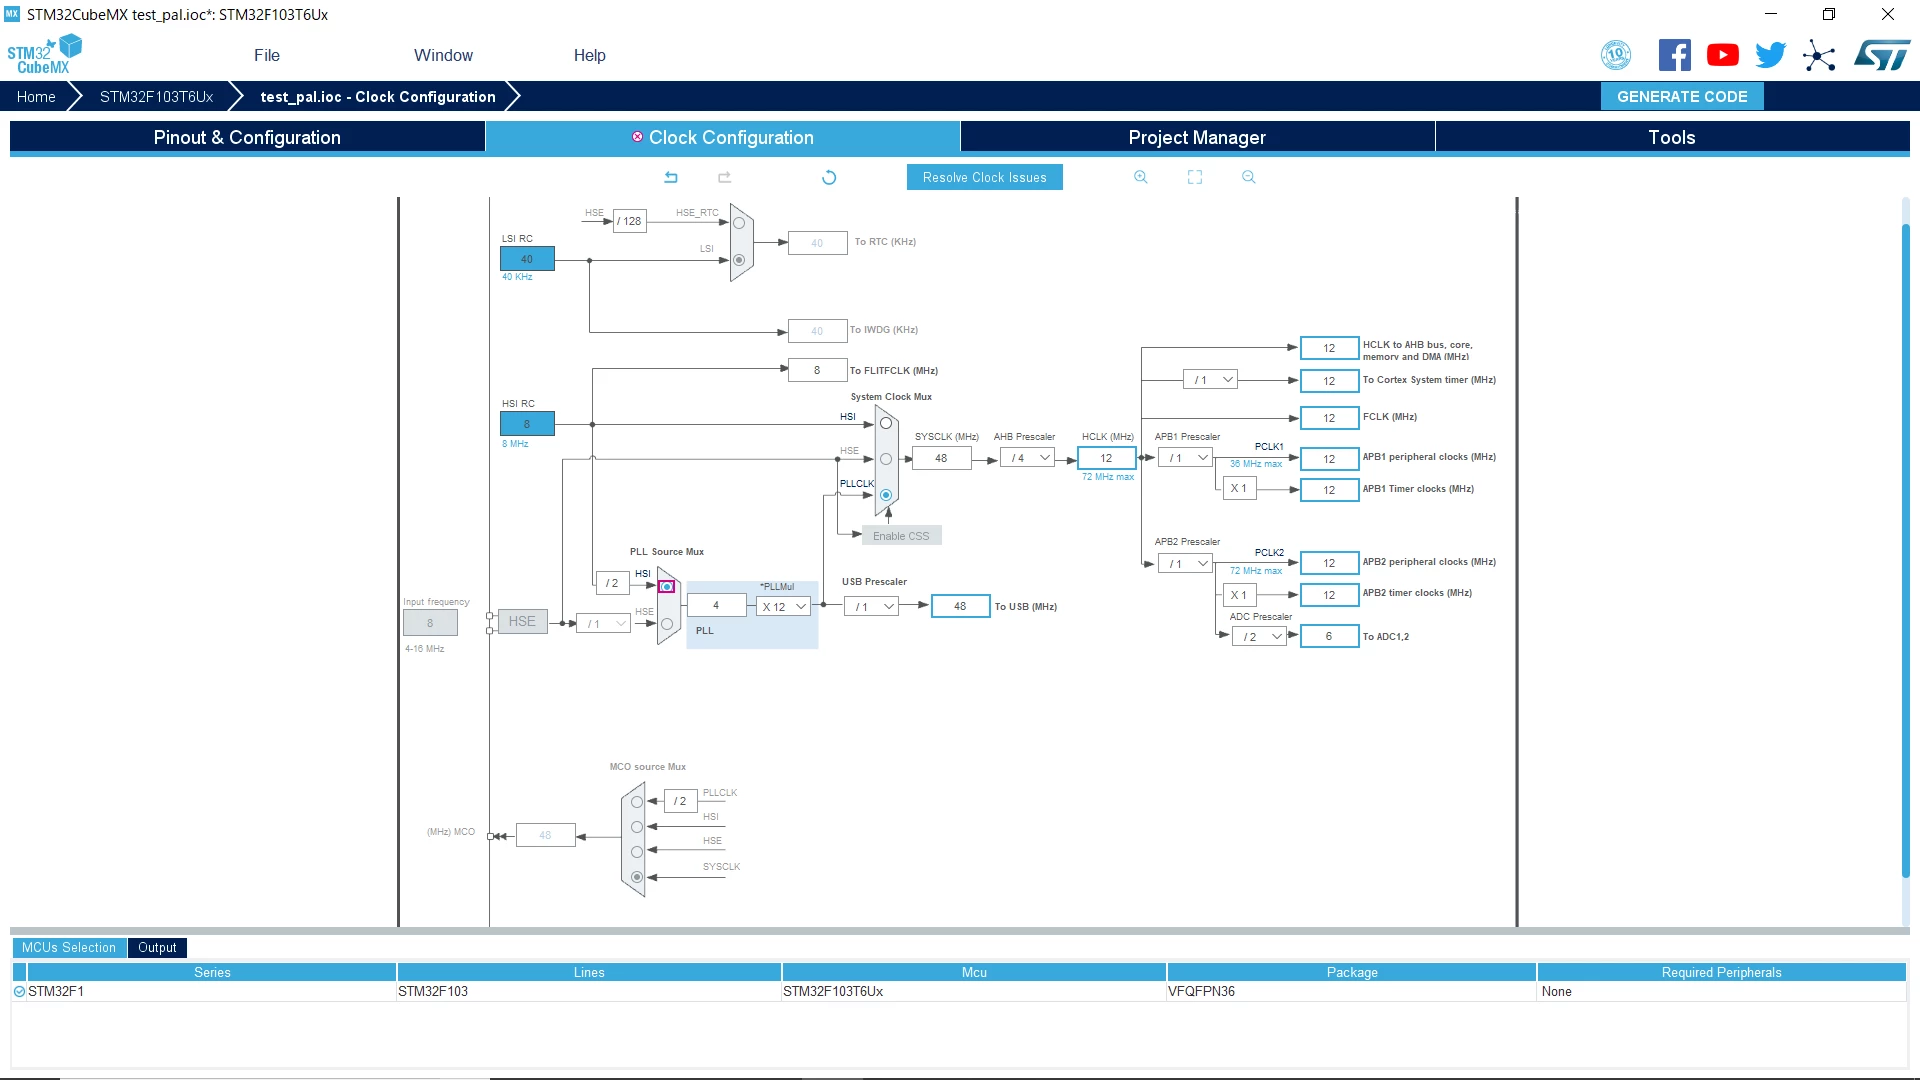Click the check icon beside STM32F1 series row
This screenshot has height=1080, width=1920.
[19, 992]
